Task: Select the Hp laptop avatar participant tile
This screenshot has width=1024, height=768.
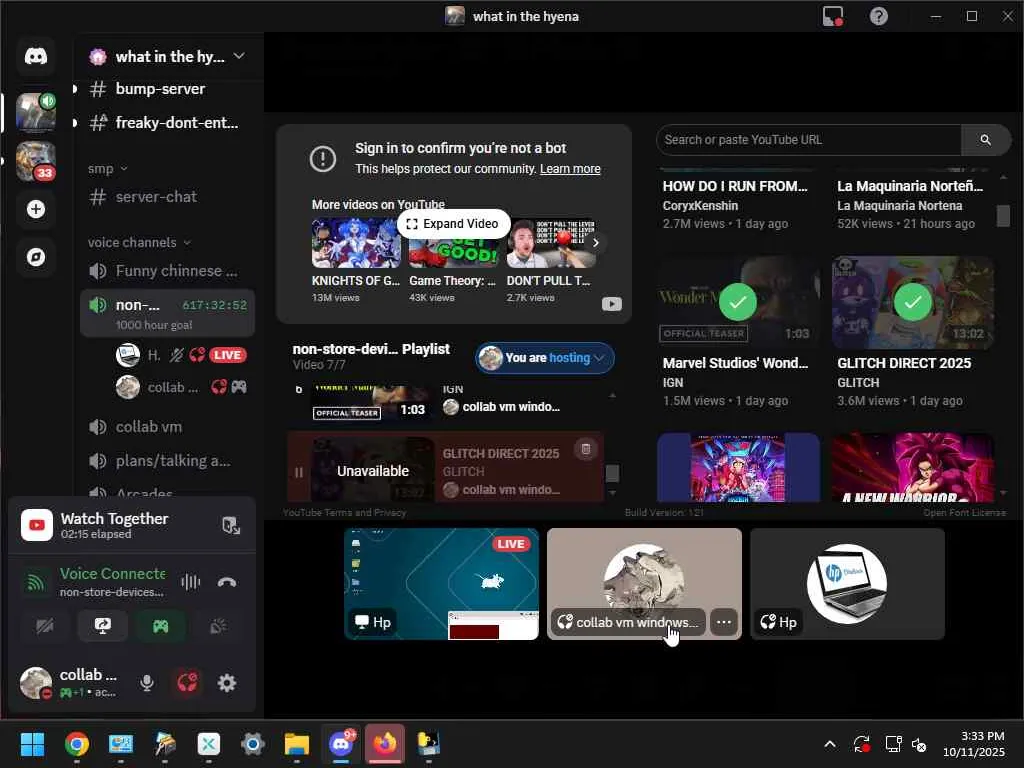Action: pyautogui.click(x=847, y=584)
